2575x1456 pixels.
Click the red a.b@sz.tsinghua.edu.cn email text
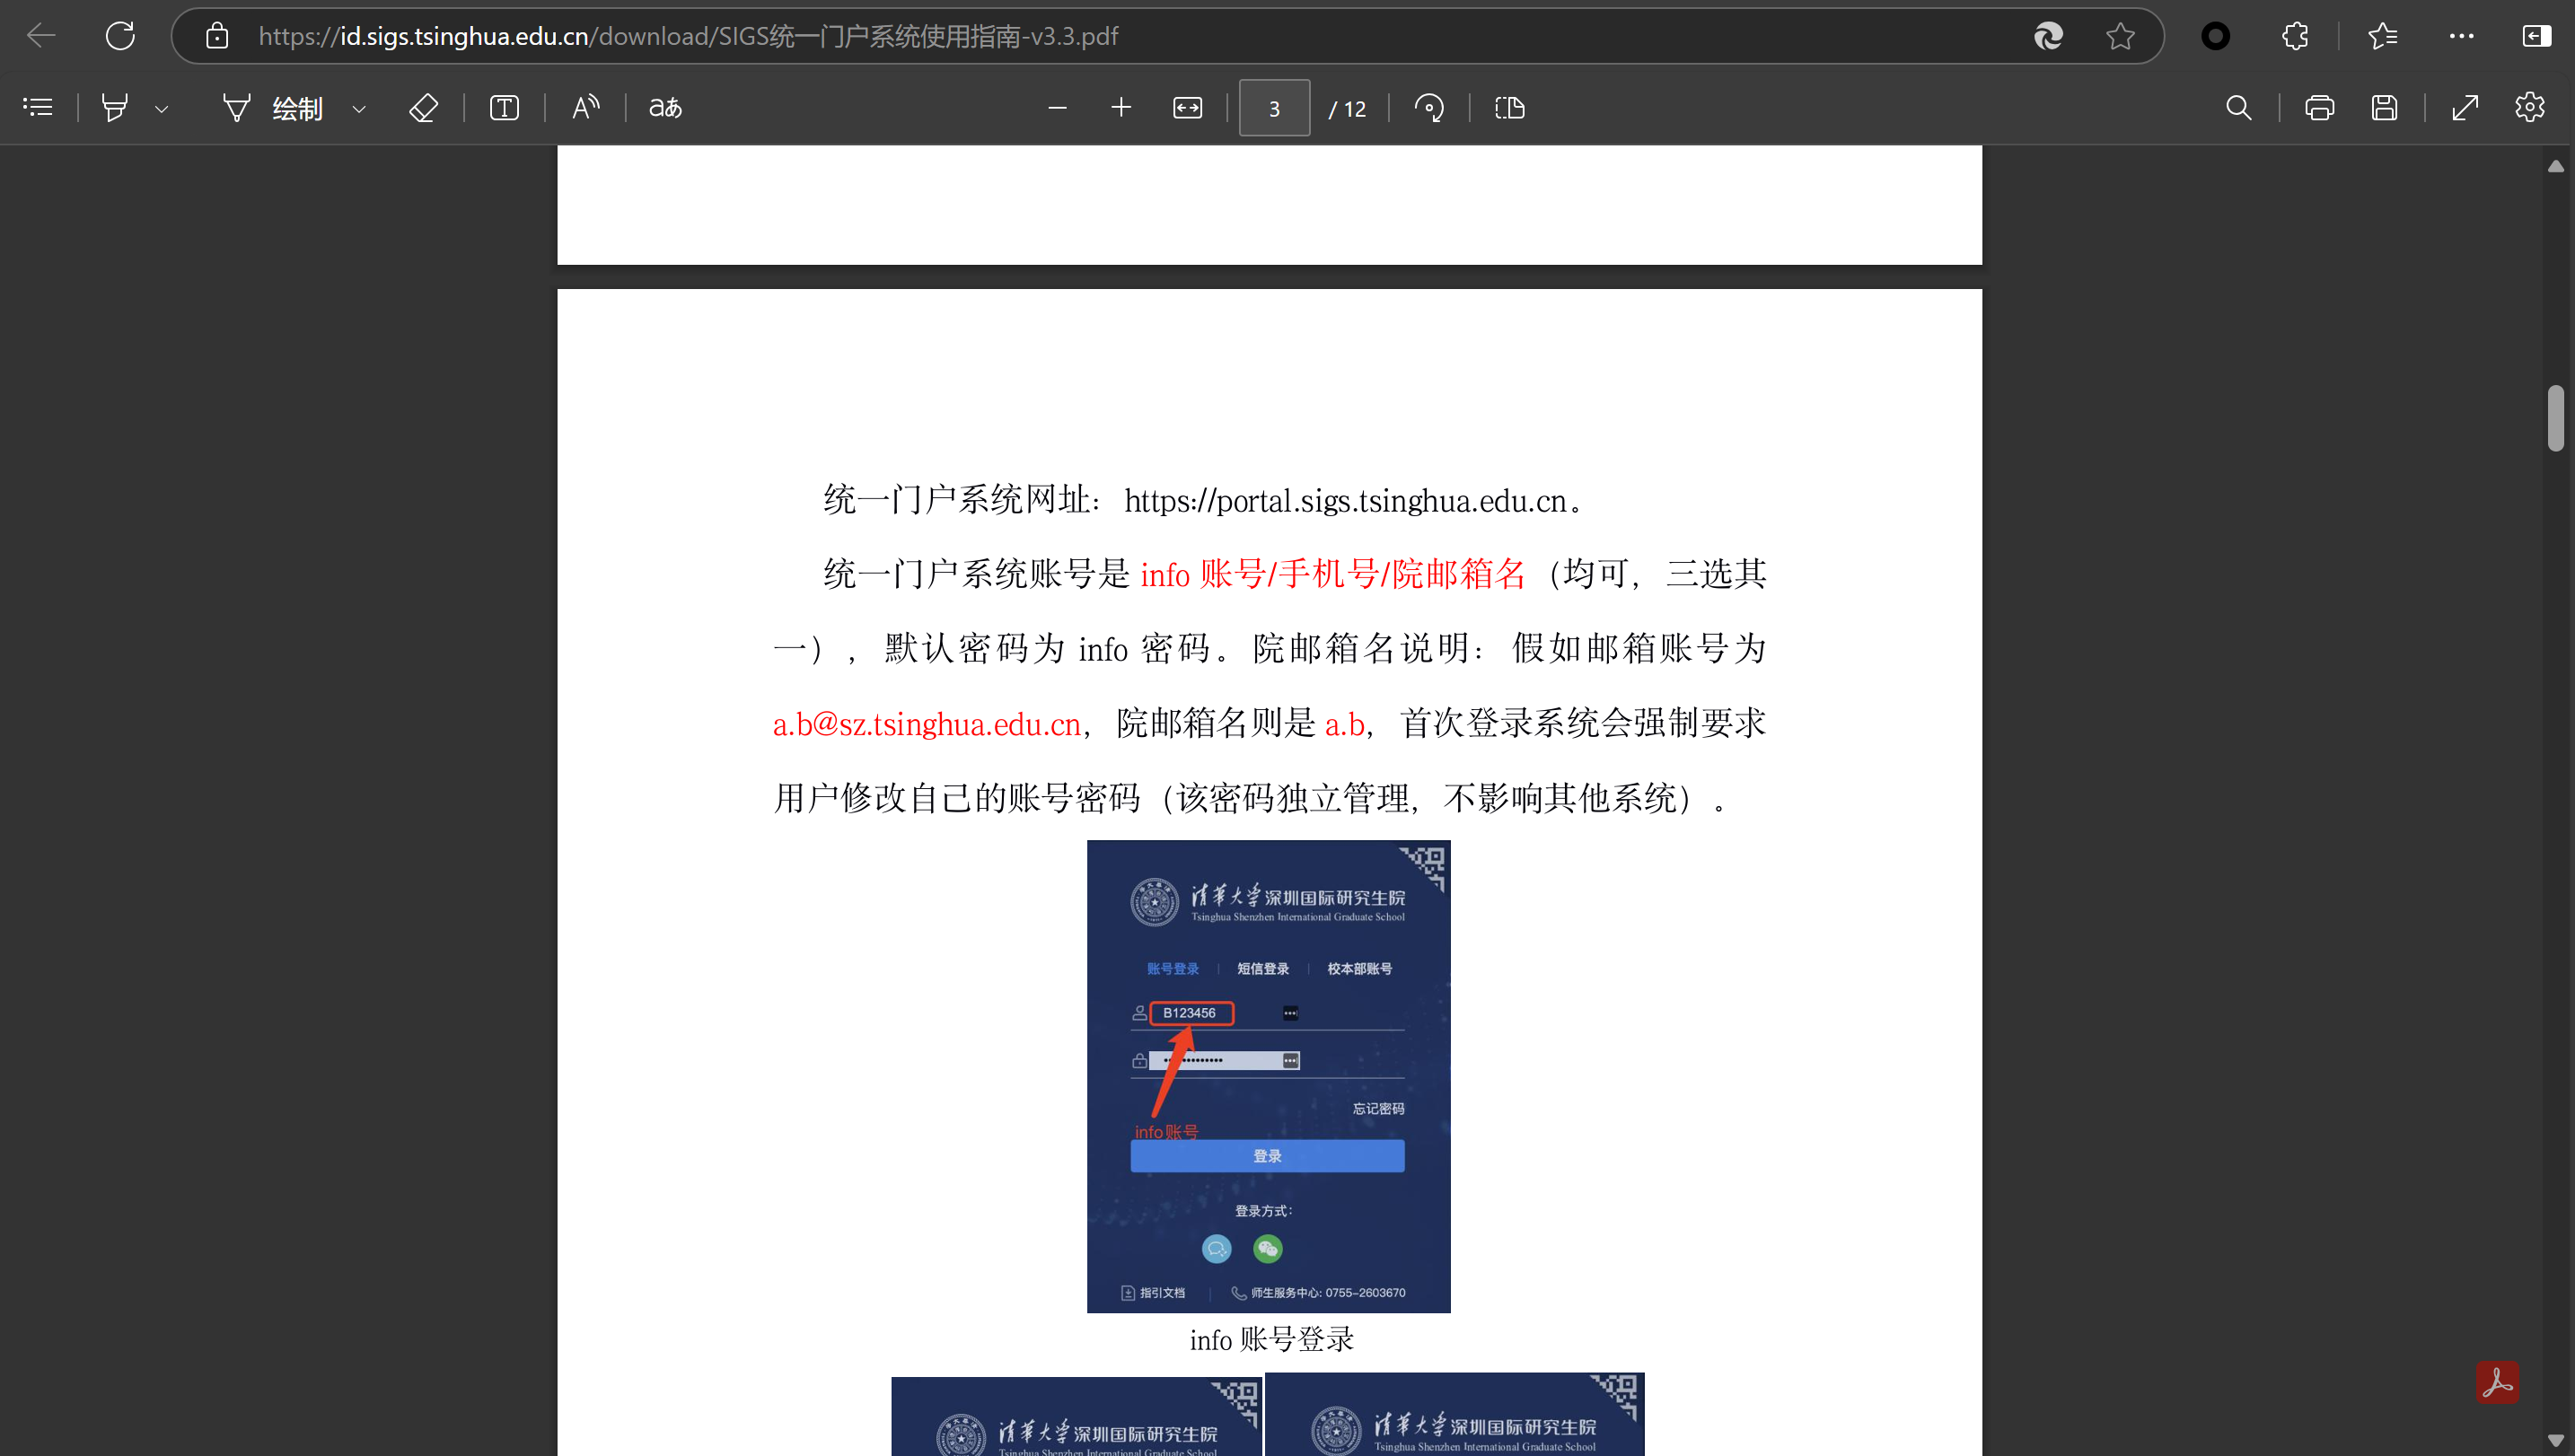pyautogui.click(x=927, y=723)
